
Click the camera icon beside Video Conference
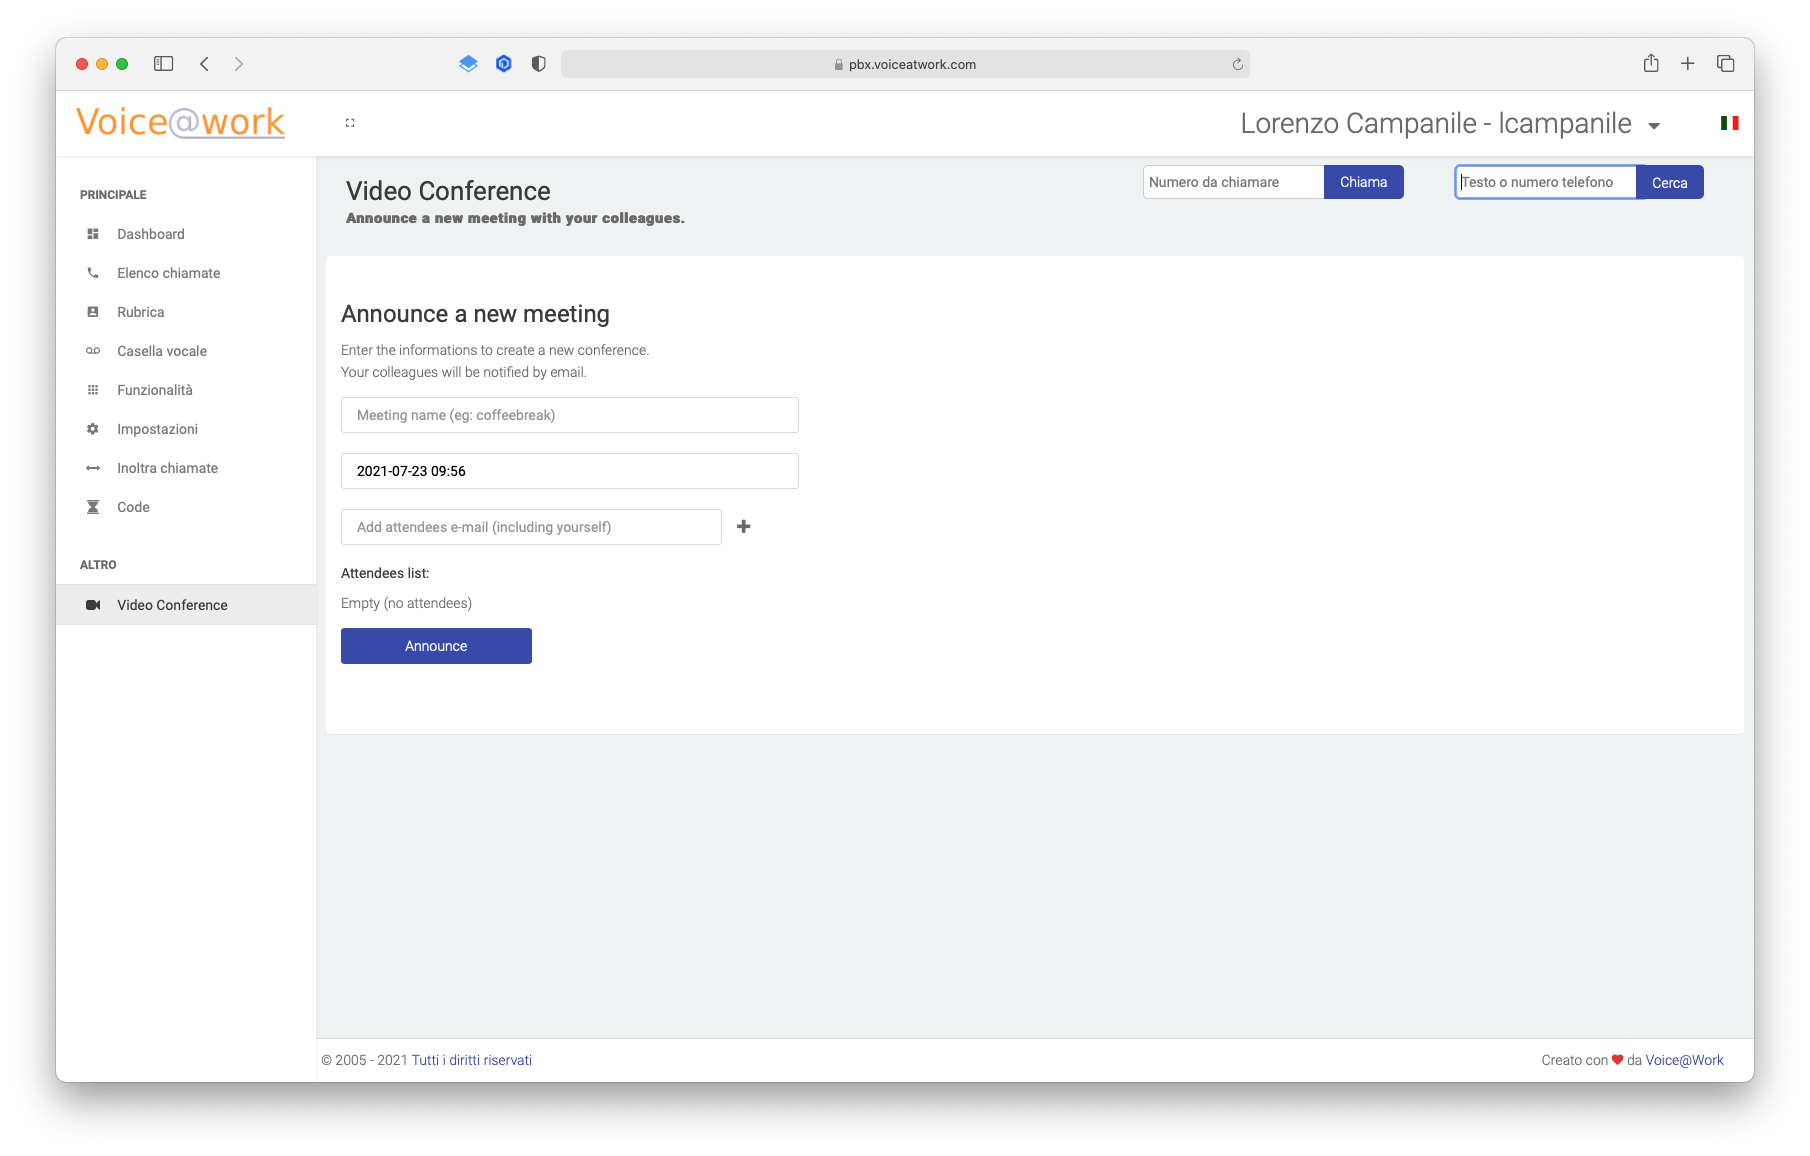click(93, 605)
